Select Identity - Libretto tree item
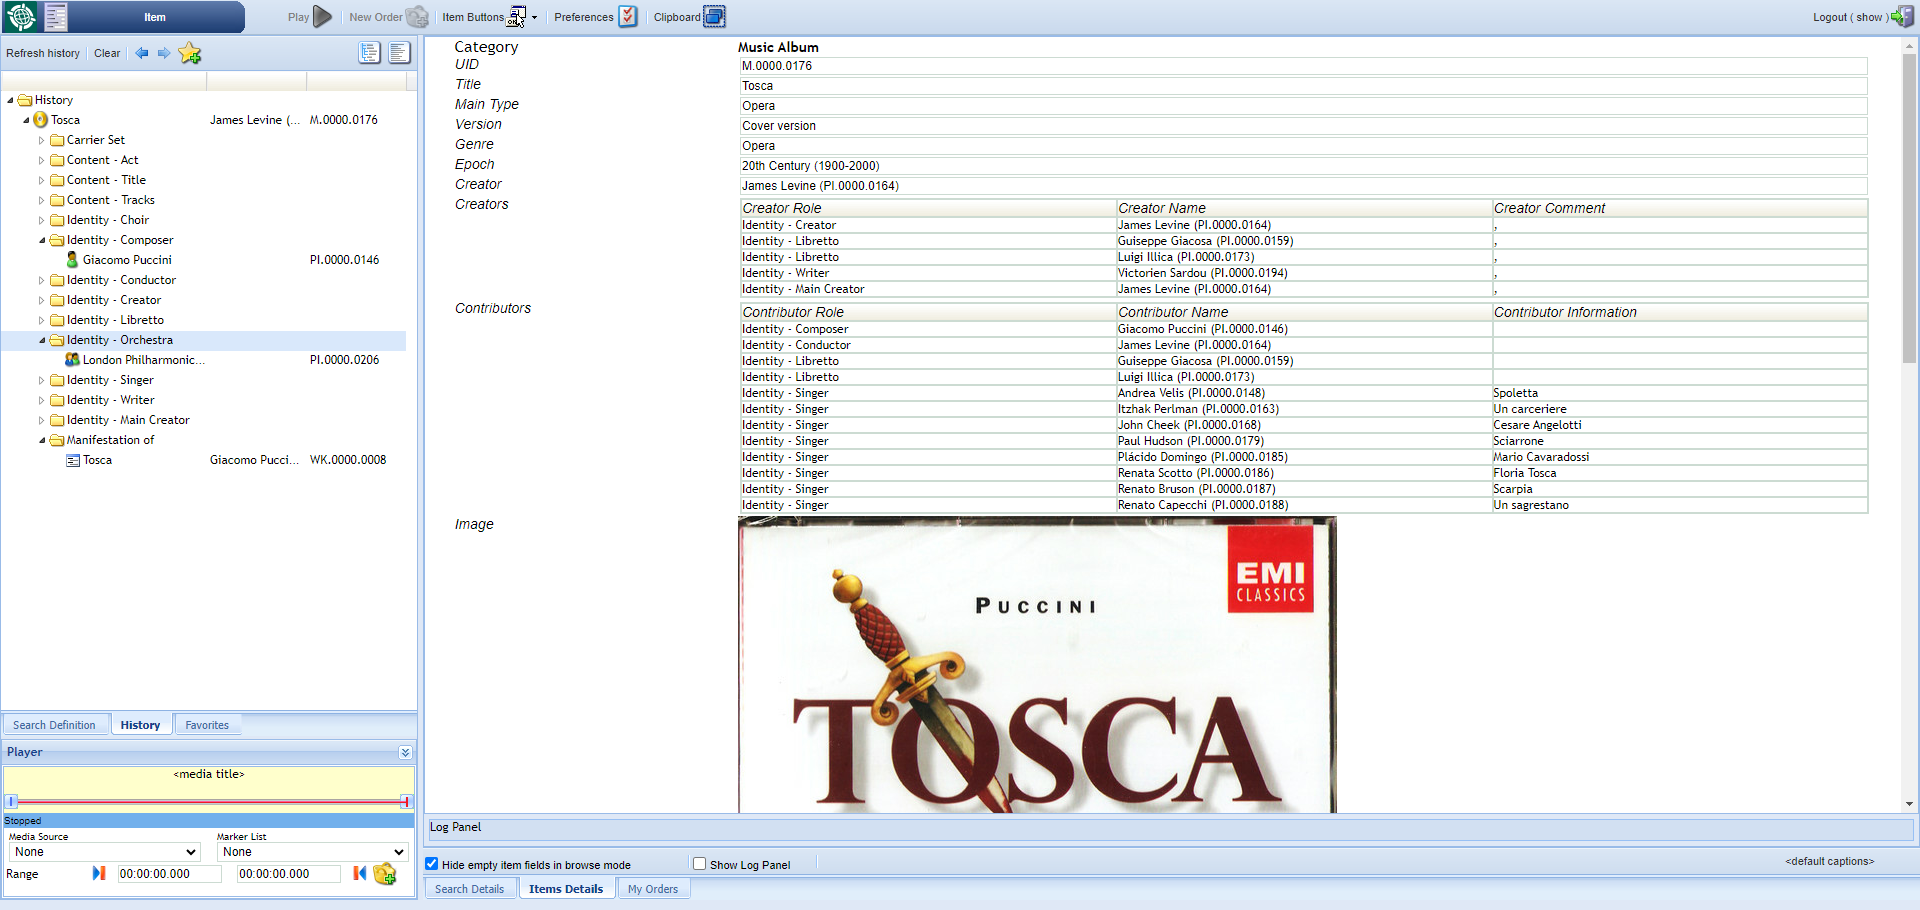Viewport: 1920px width, 910px height. tap(115, 320)
